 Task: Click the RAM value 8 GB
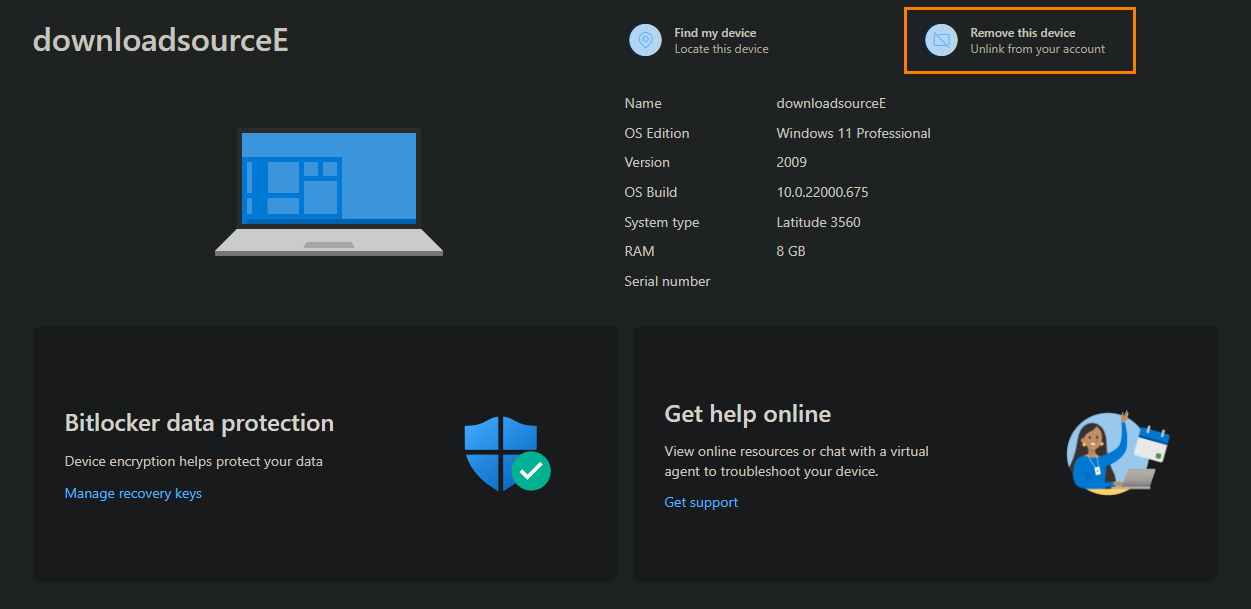[x=790, y=251]
